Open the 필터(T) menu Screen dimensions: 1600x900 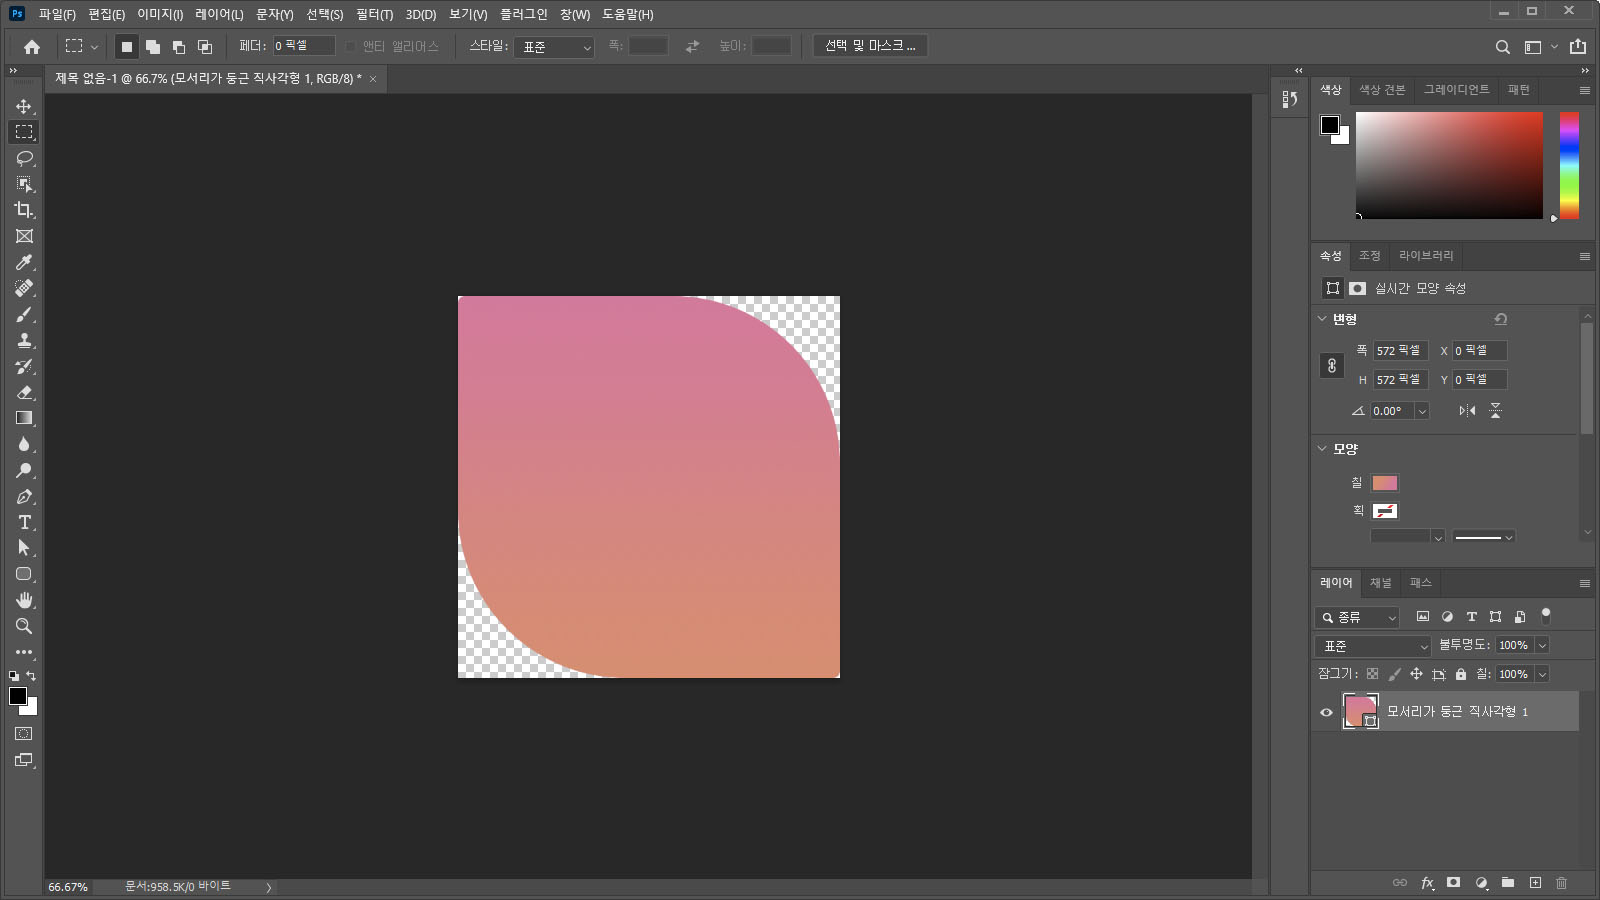pyautogui.click(x=374, y=14)
